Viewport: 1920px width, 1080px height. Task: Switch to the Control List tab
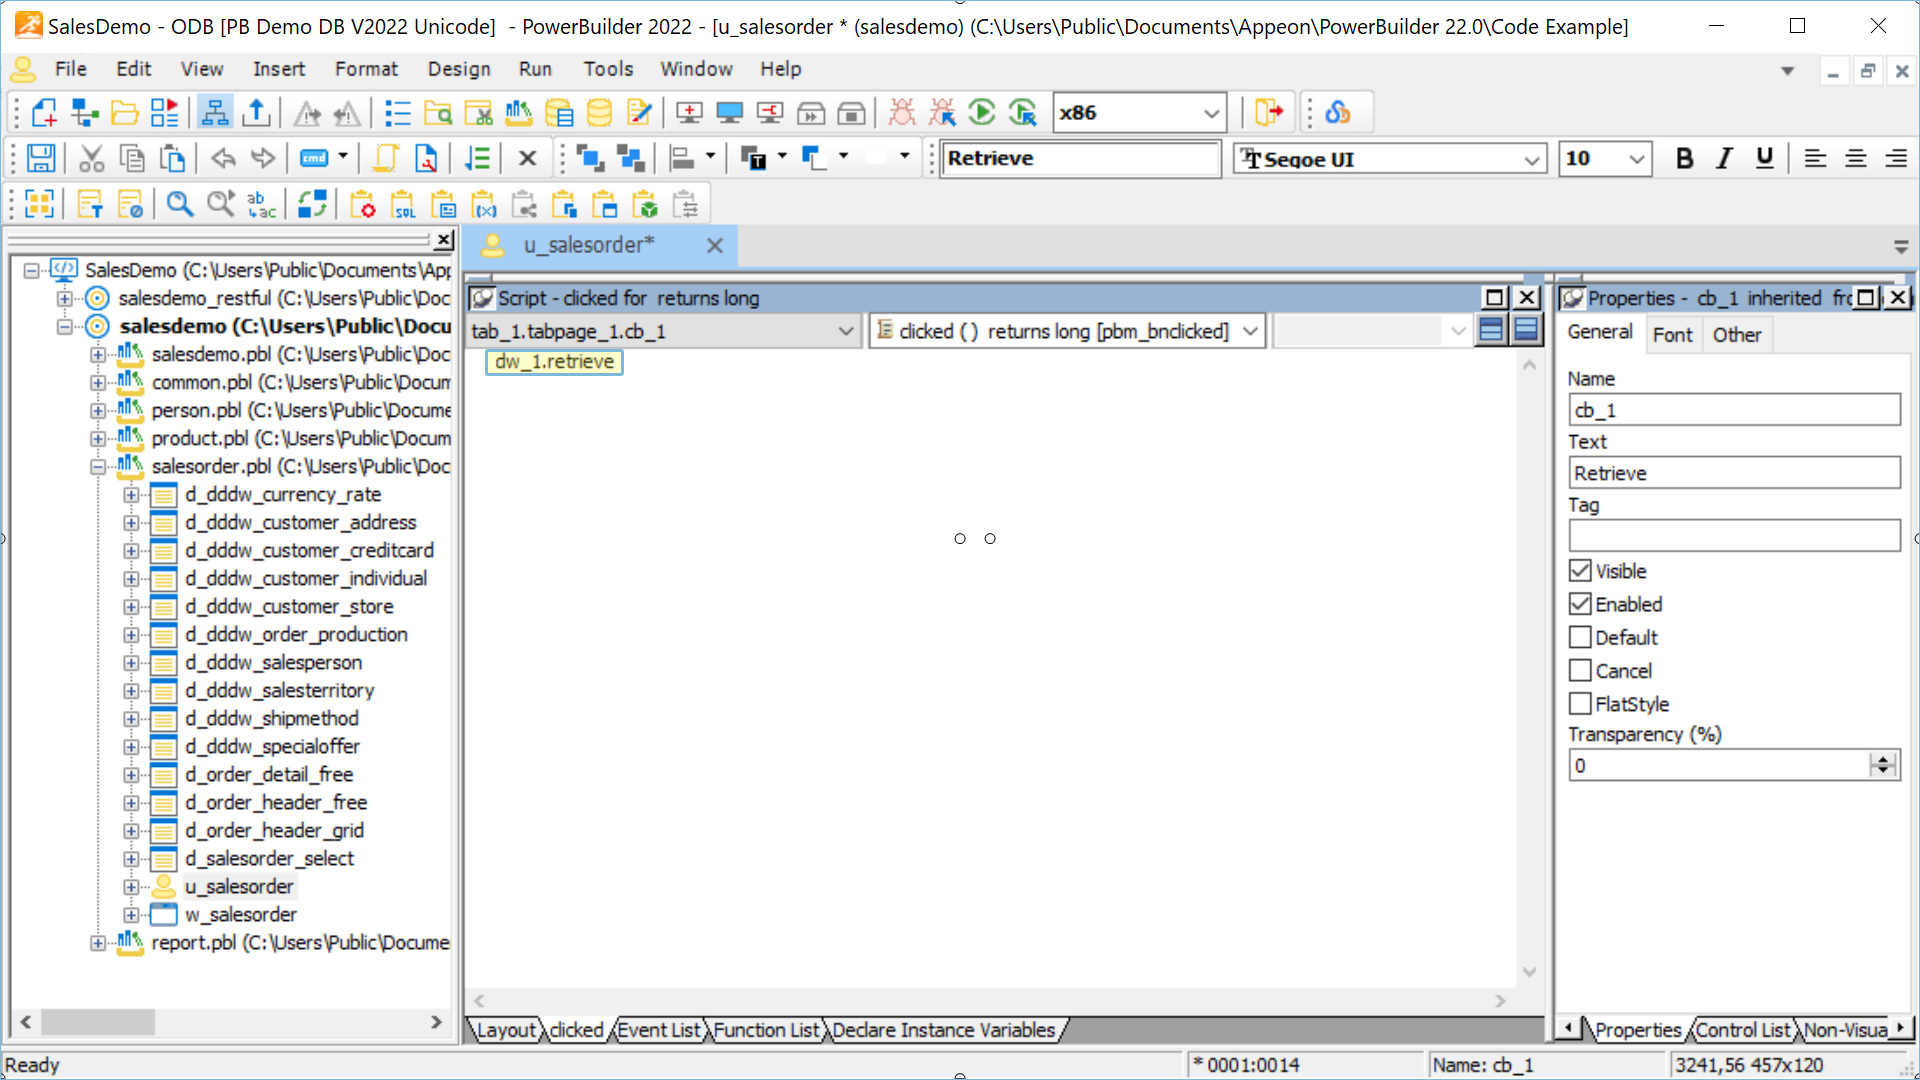(x=1743, y=1030)
